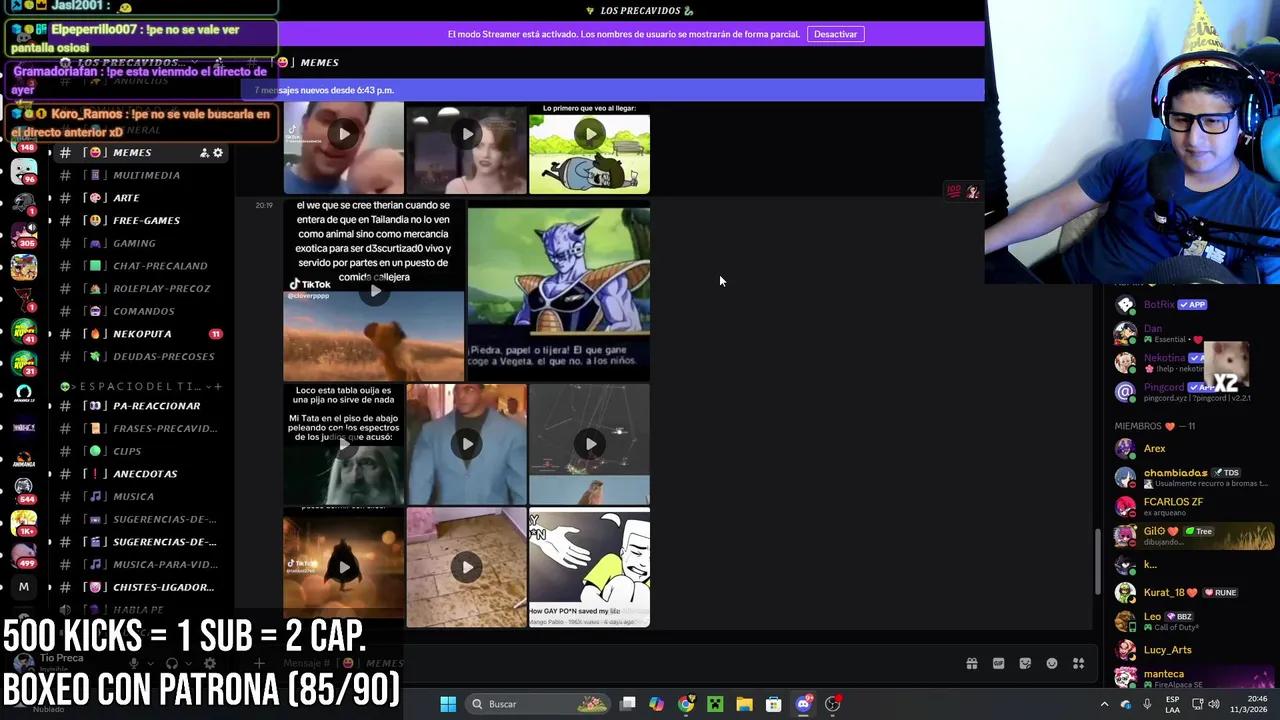
Task: Open Windows Start menu
Action: point(448,704)
